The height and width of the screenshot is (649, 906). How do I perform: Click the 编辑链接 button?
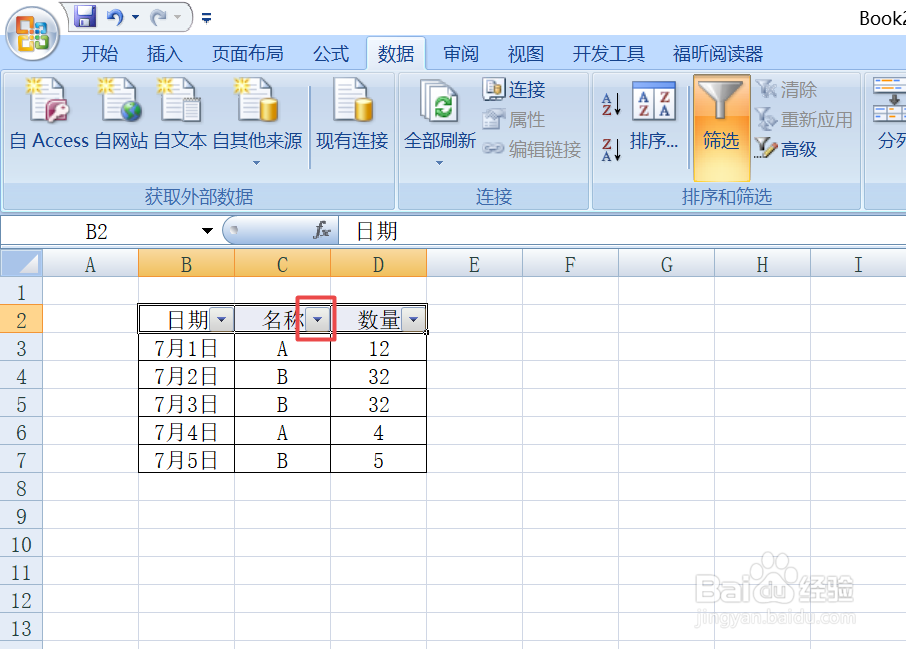(532, 149)
